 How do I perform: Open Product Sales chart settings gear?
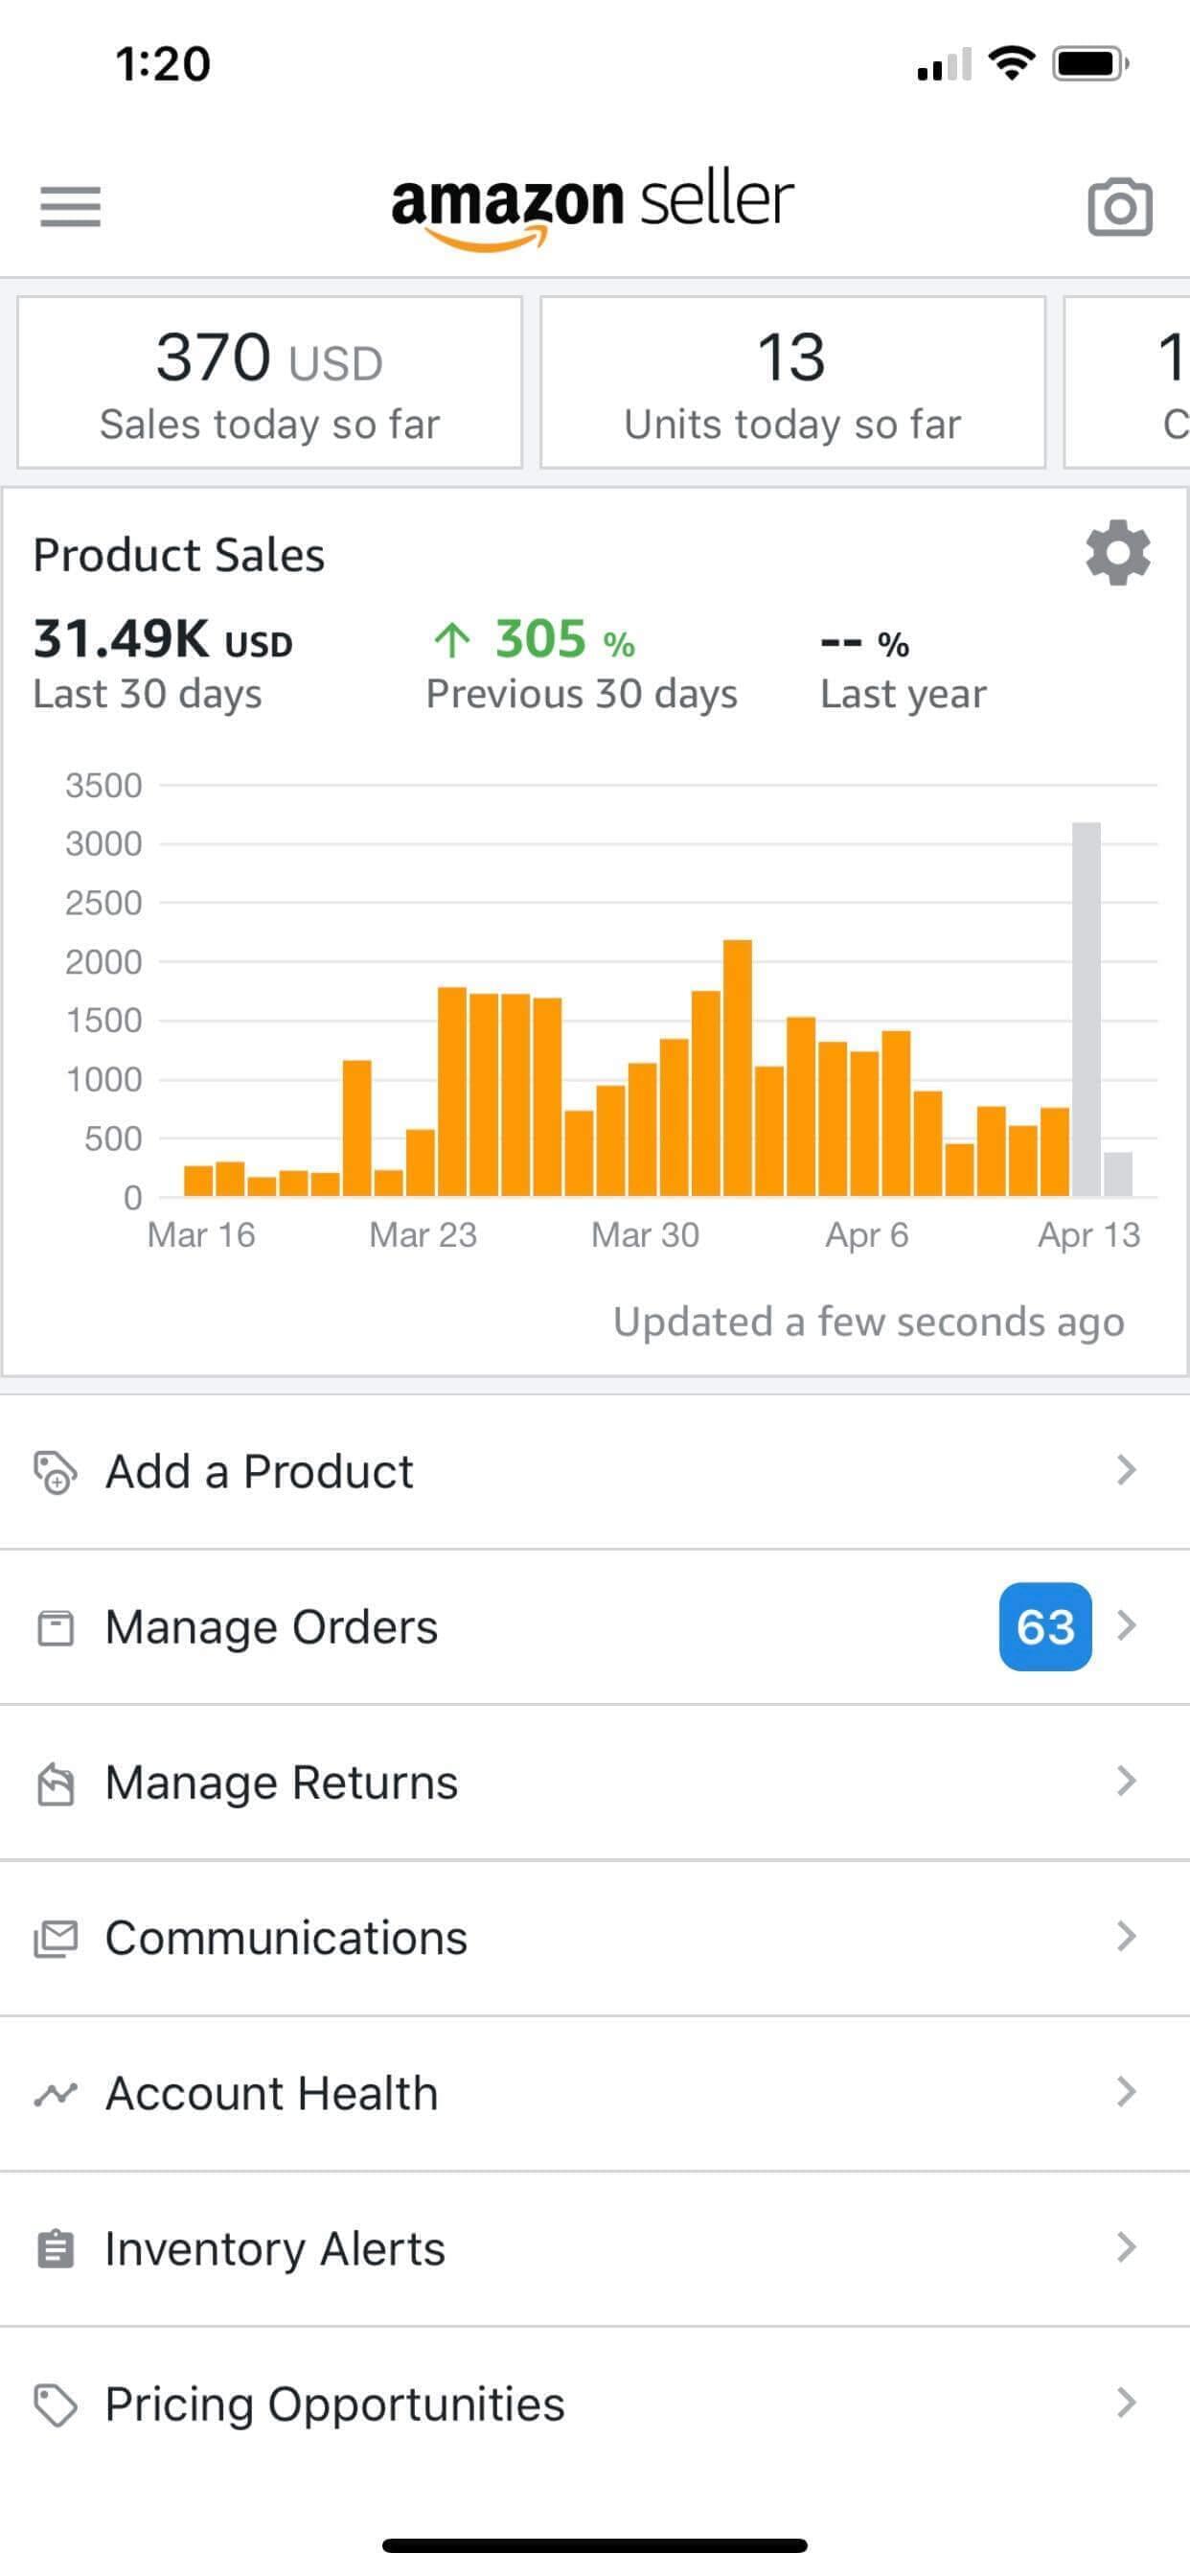click(x=1117, y=552)
